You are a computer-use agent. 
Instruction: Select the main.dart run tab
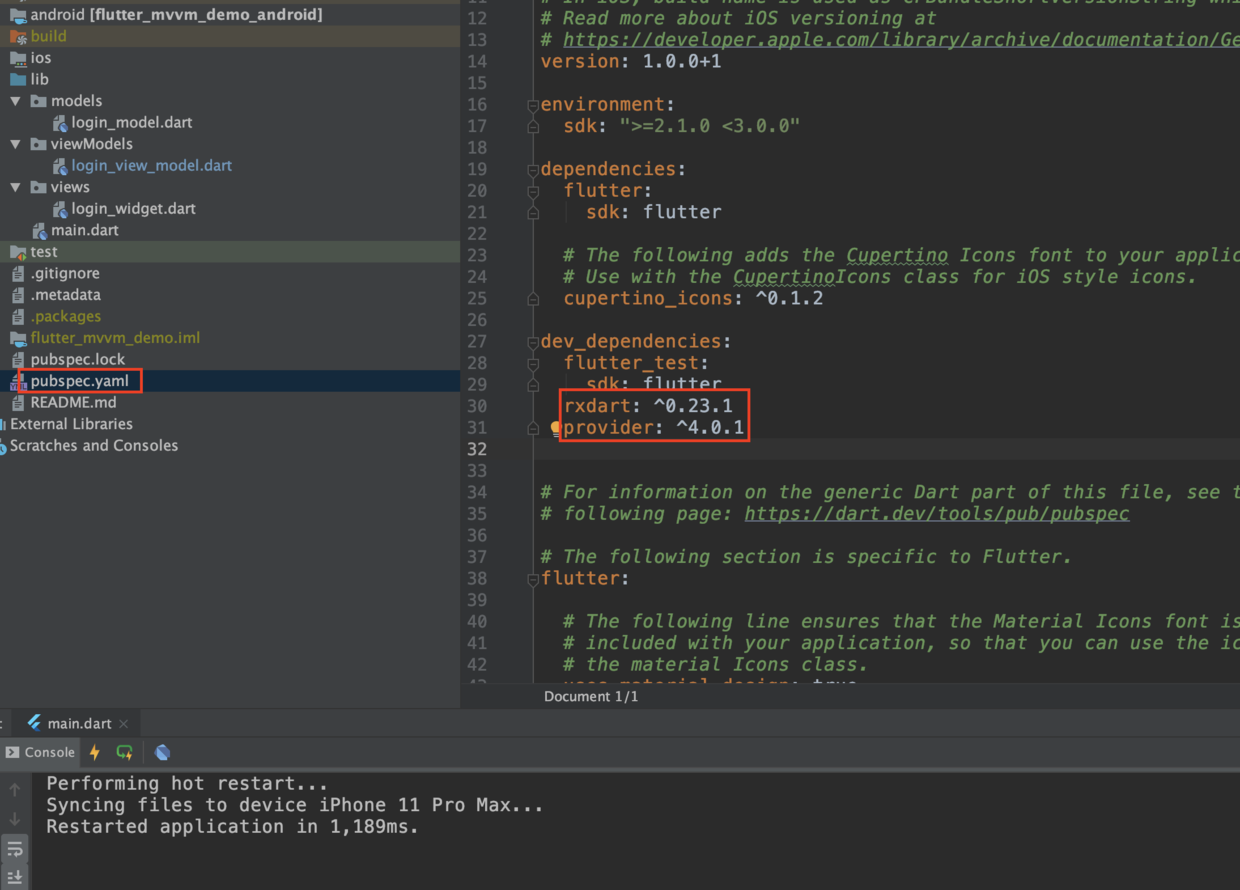(79, 723)
